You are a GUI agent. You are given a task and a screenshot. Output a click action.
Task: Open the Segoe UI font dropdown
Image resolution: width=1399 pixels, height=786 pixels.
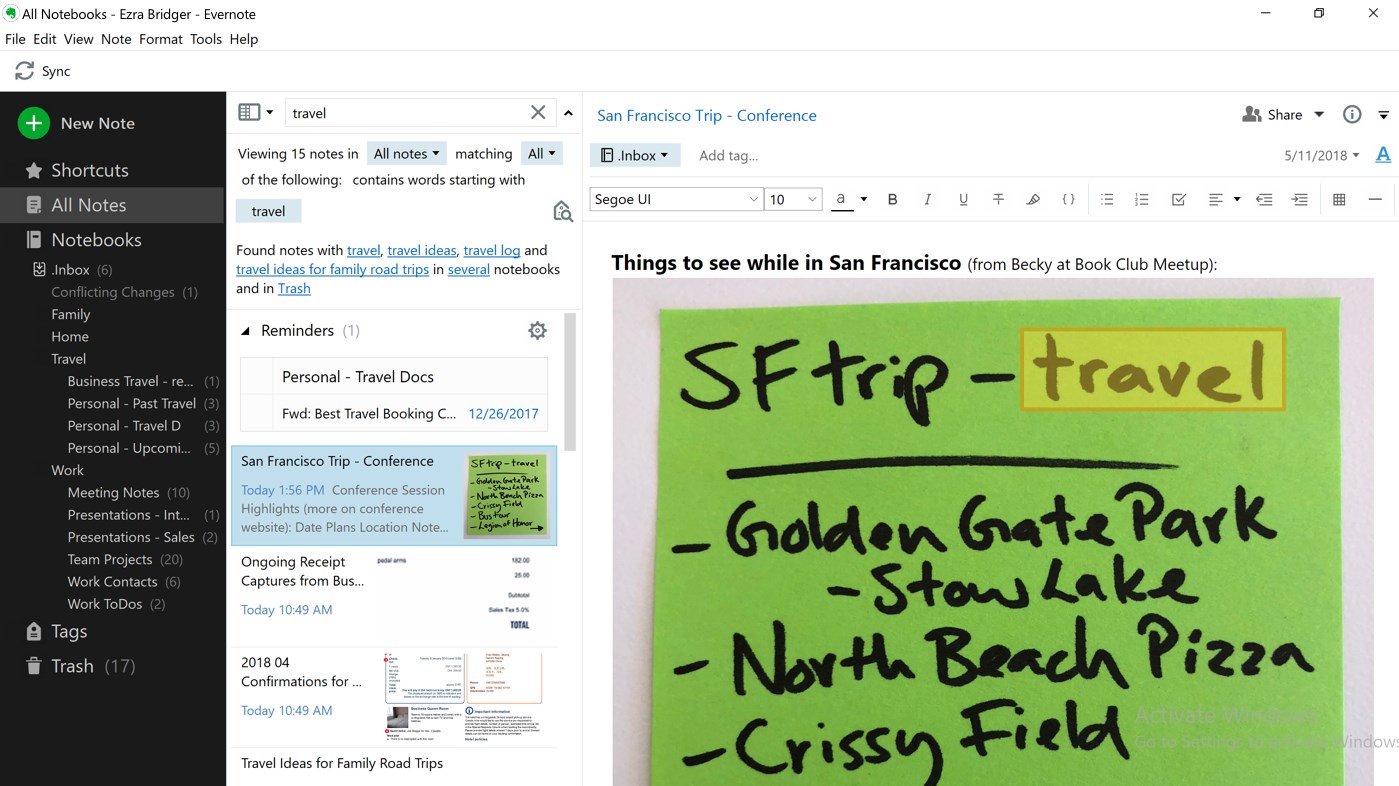pos(676,199)
